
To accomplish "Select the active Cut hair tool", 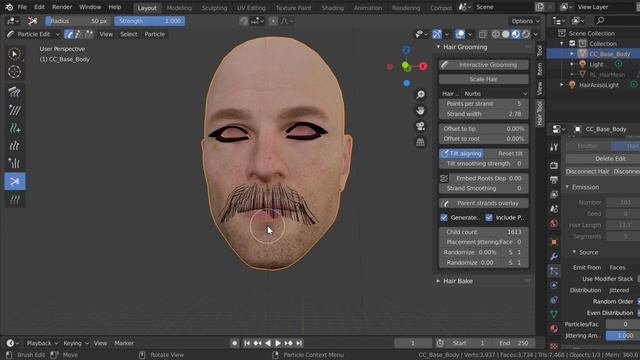I will coord(15,181).
